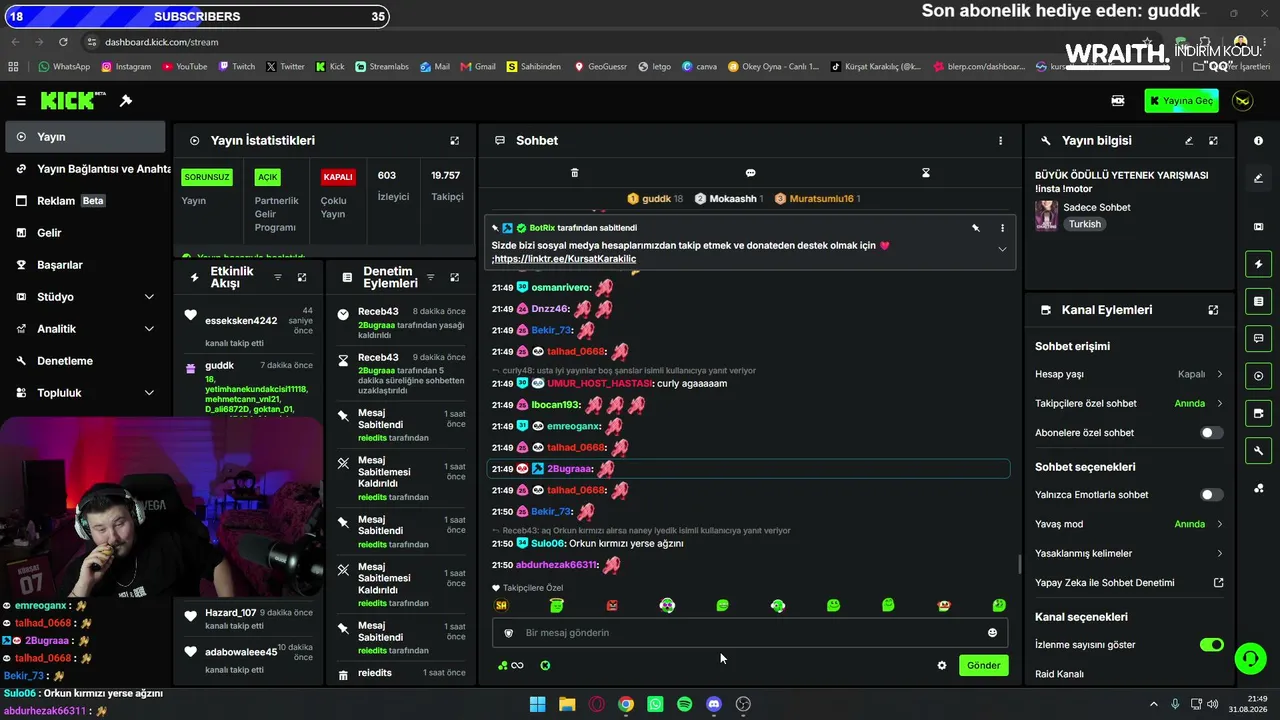Click the Sohbet chat scrollbar
The height and width of the screenshot is (720, 1280).
(1019, 564)
